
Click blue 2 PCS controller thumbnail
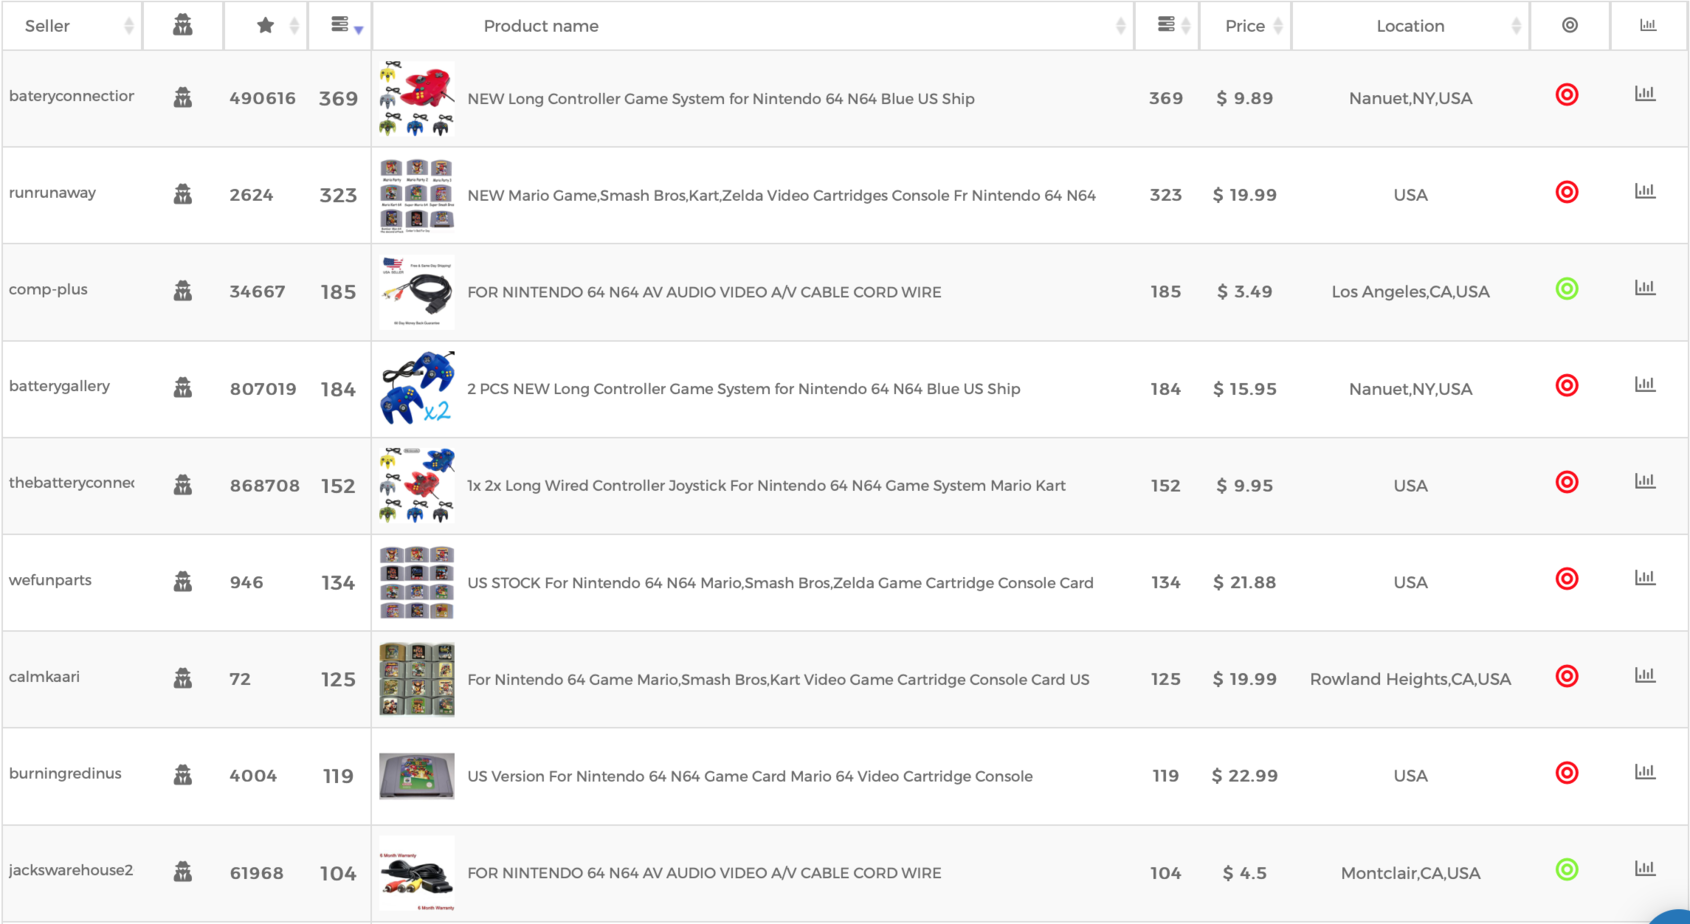tap(417, 388)
